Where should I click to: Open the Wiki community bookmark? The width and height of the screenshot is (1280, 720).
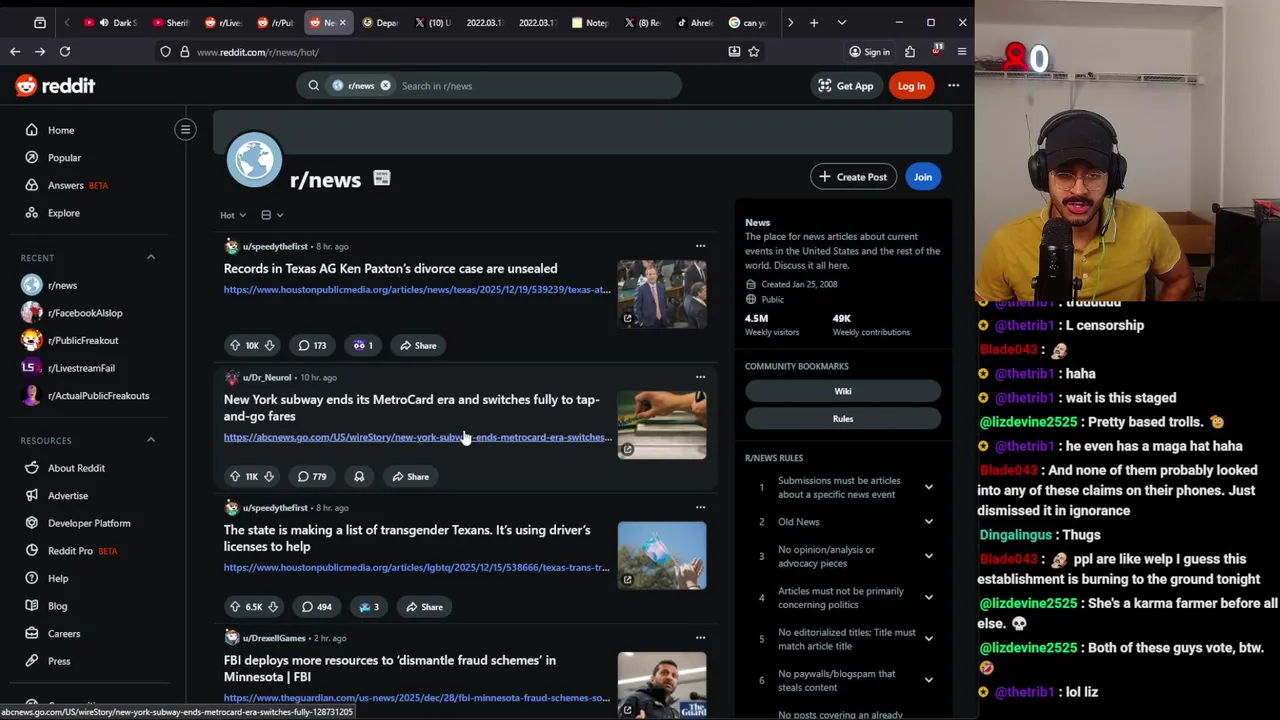click(x=843, y=391)
